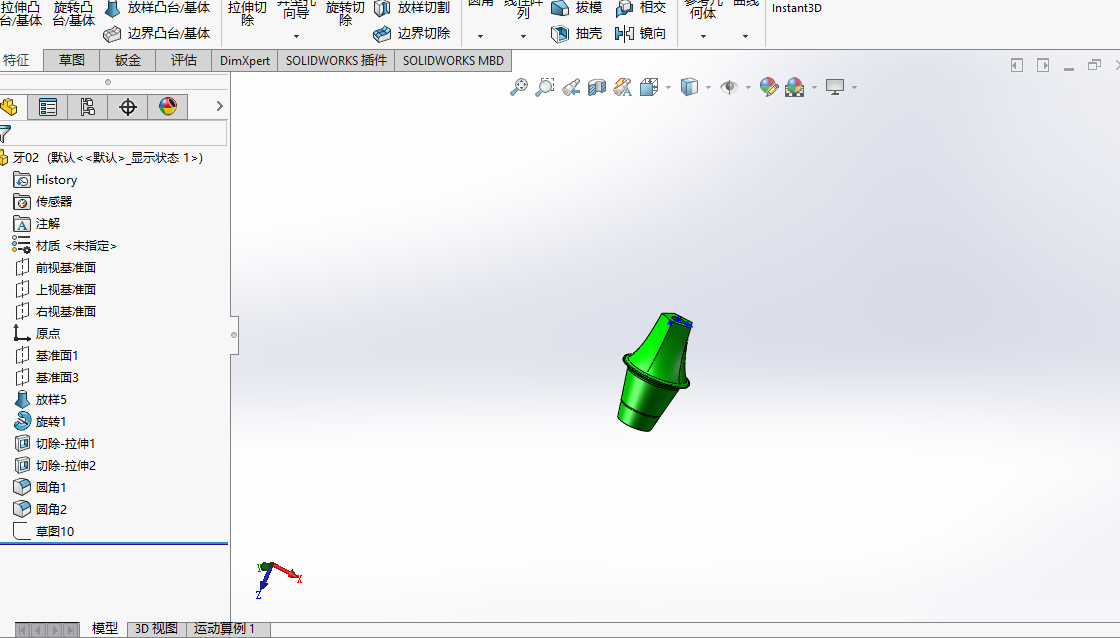Zoom to fit the model in view

[519, 87]
